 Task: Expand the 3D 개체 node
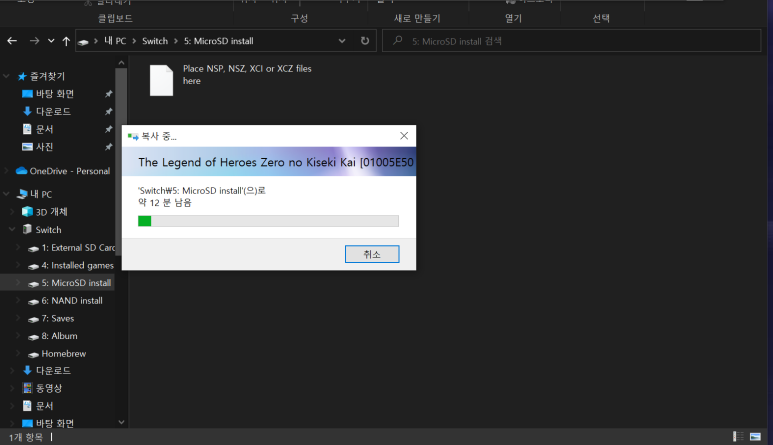12,212
